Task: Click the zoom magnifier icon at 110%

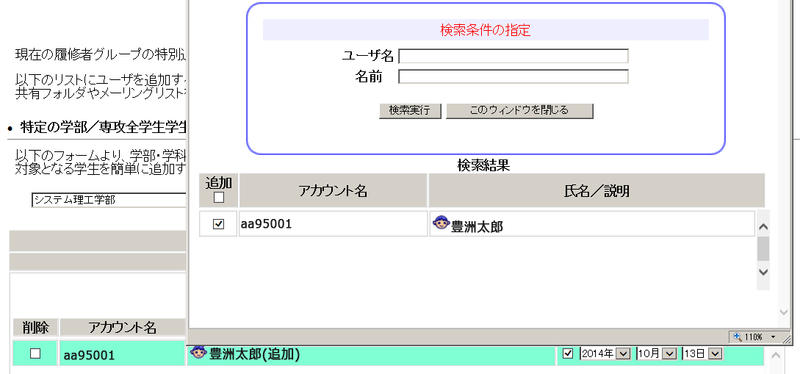Action: pyautogui.click(x=737, y=337)
